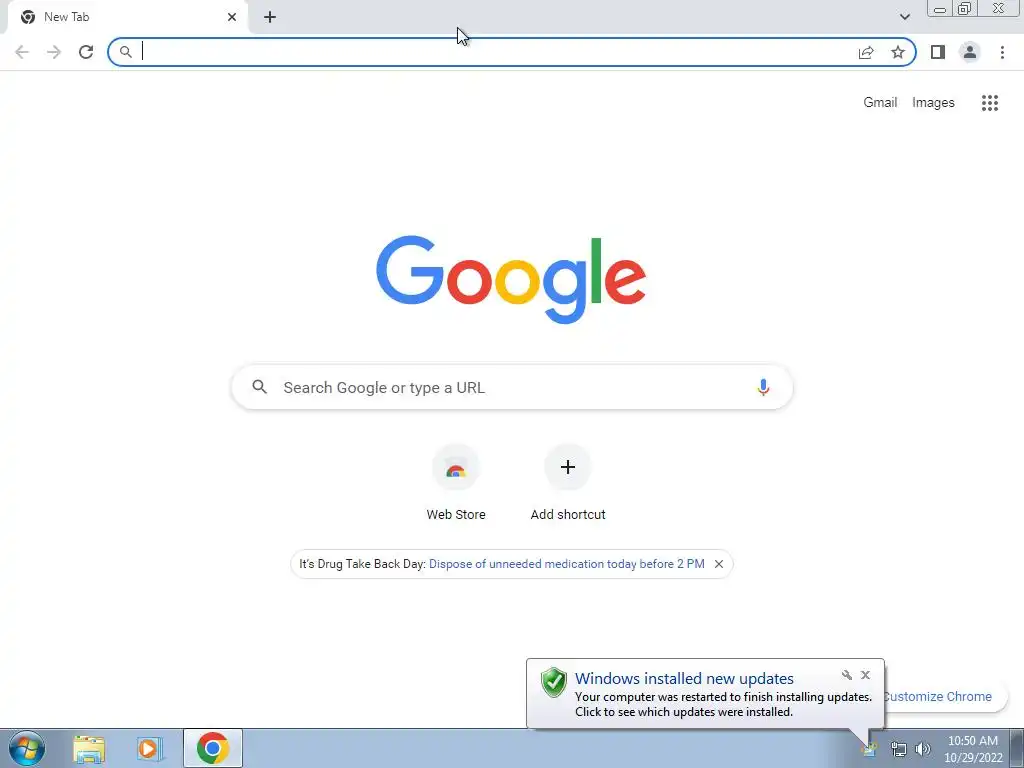The width and height of the screenshot is (1024, 768).
Task: Open Gmail link
Action: click(x=880, y=103)
